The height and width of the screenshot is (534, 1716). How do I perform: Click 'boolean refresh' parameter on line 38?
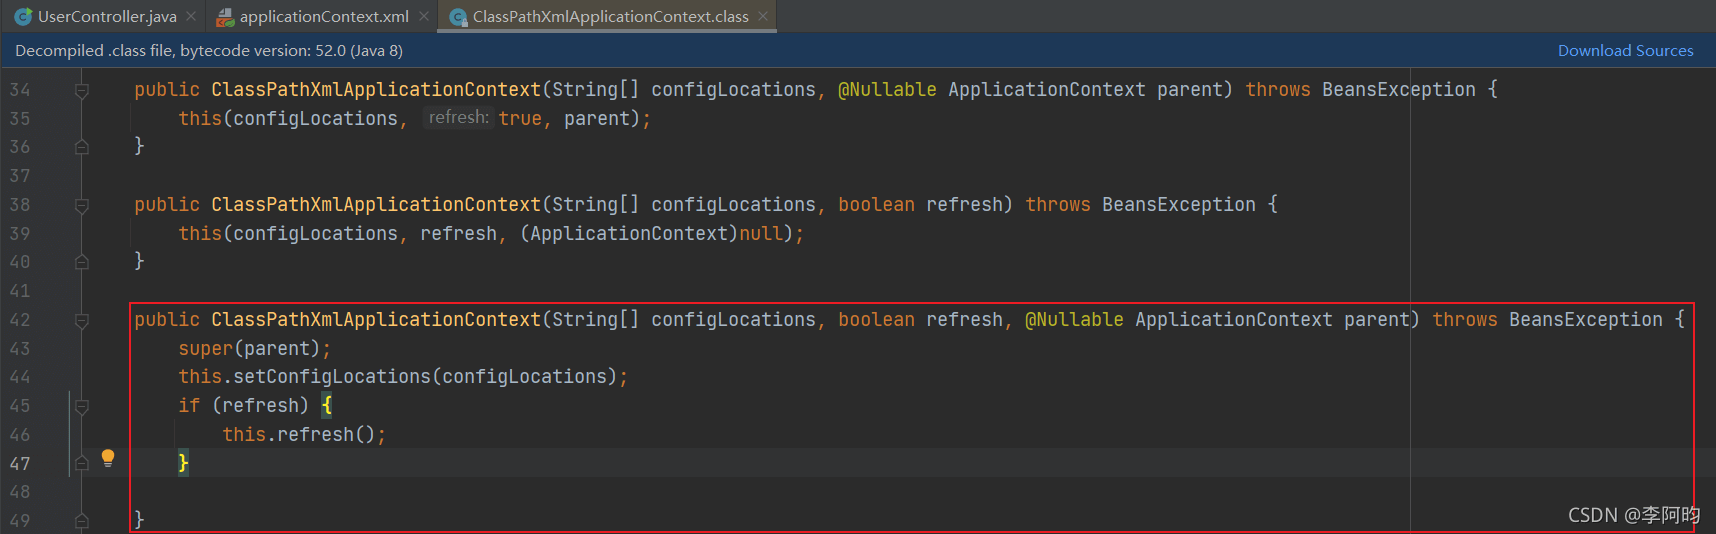920,205
